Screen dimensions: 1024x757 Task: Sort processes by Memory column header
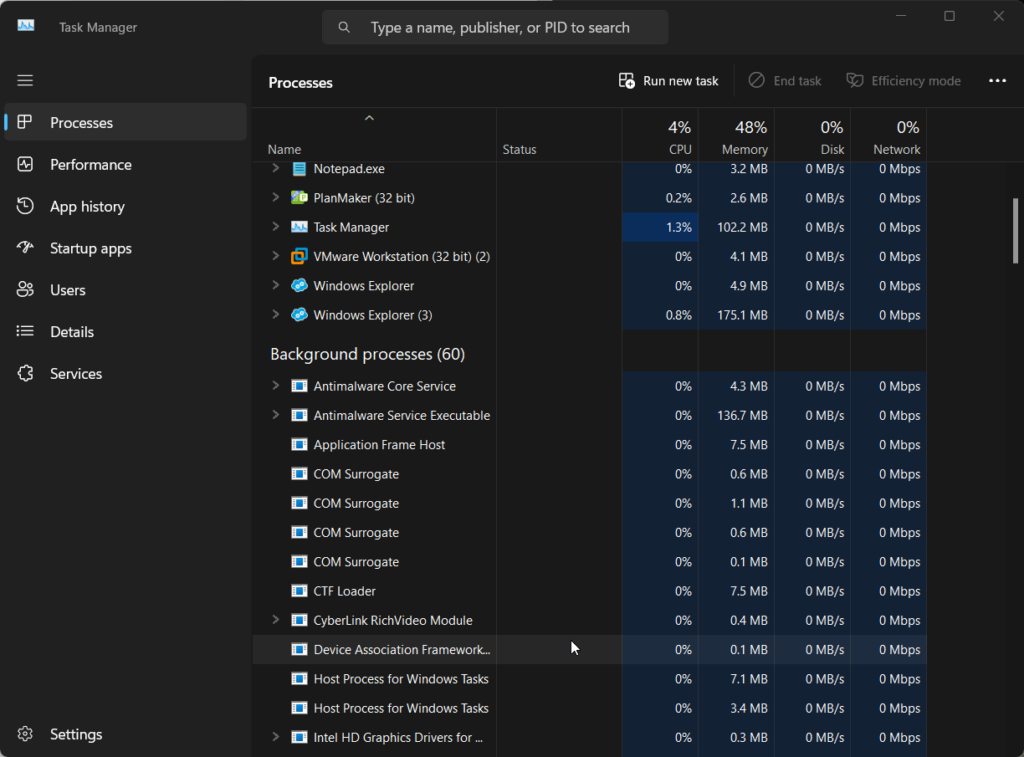744,138
